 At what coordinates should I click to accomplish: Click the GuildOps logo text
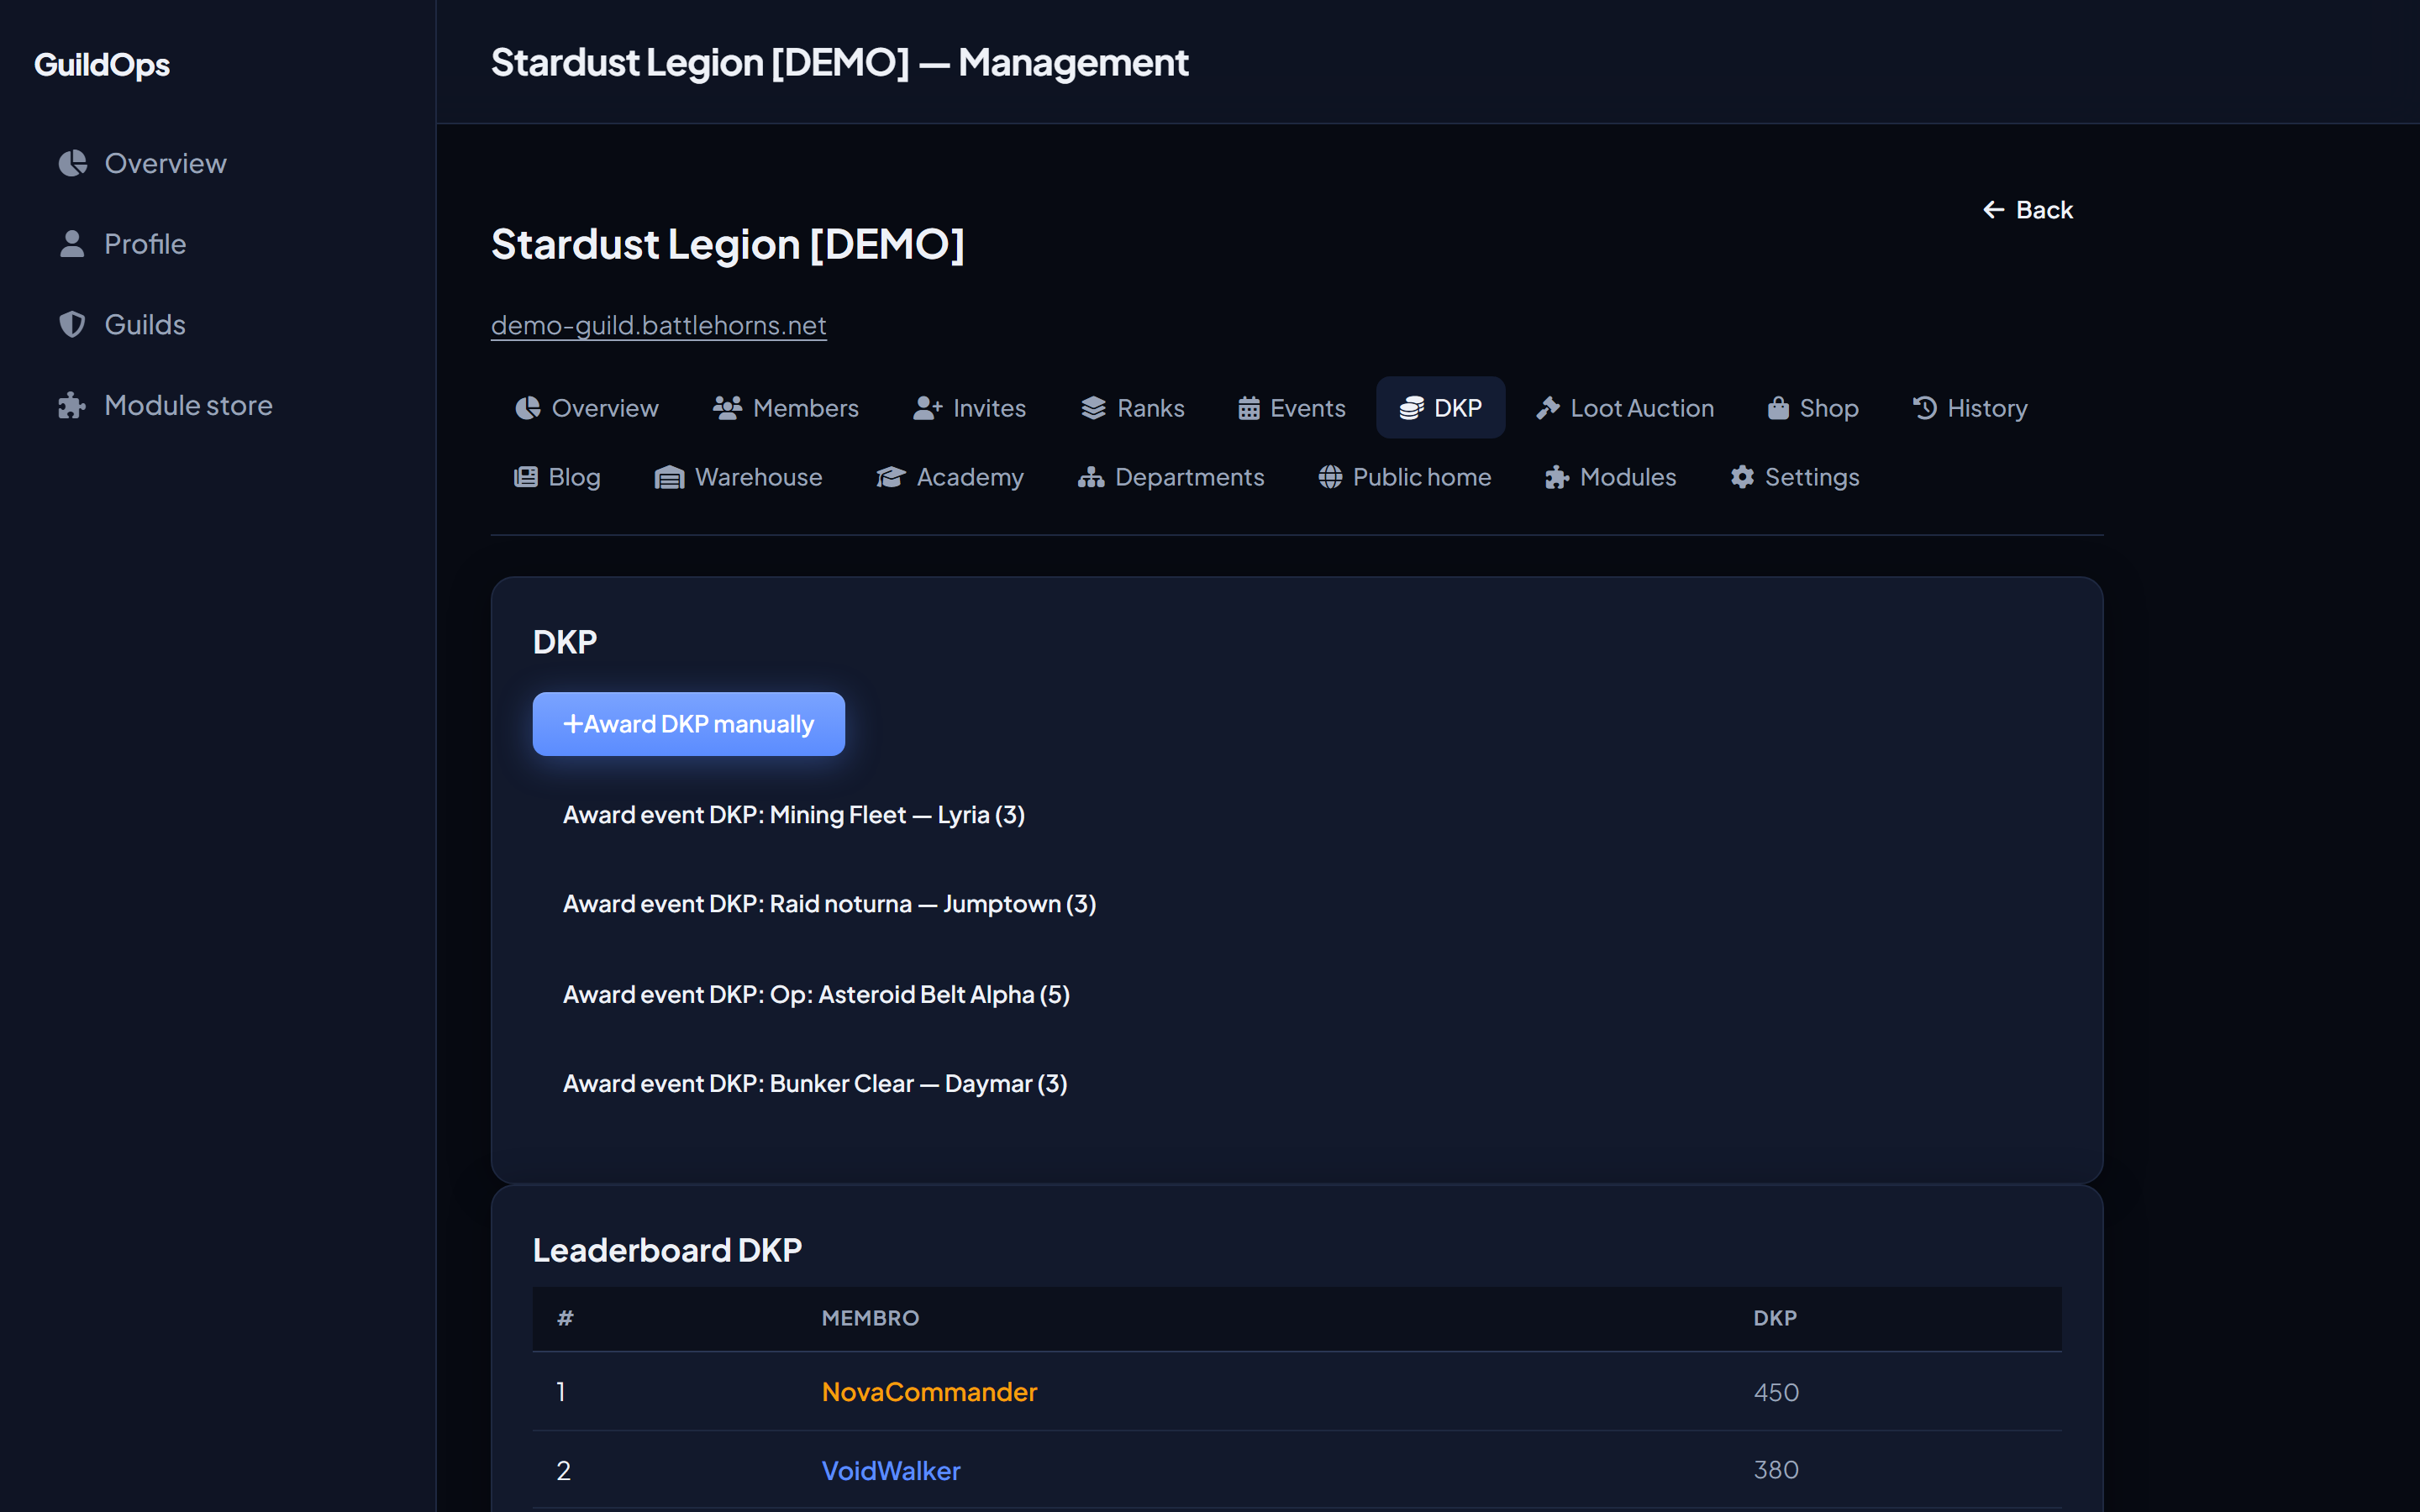(x=102, y=64)
